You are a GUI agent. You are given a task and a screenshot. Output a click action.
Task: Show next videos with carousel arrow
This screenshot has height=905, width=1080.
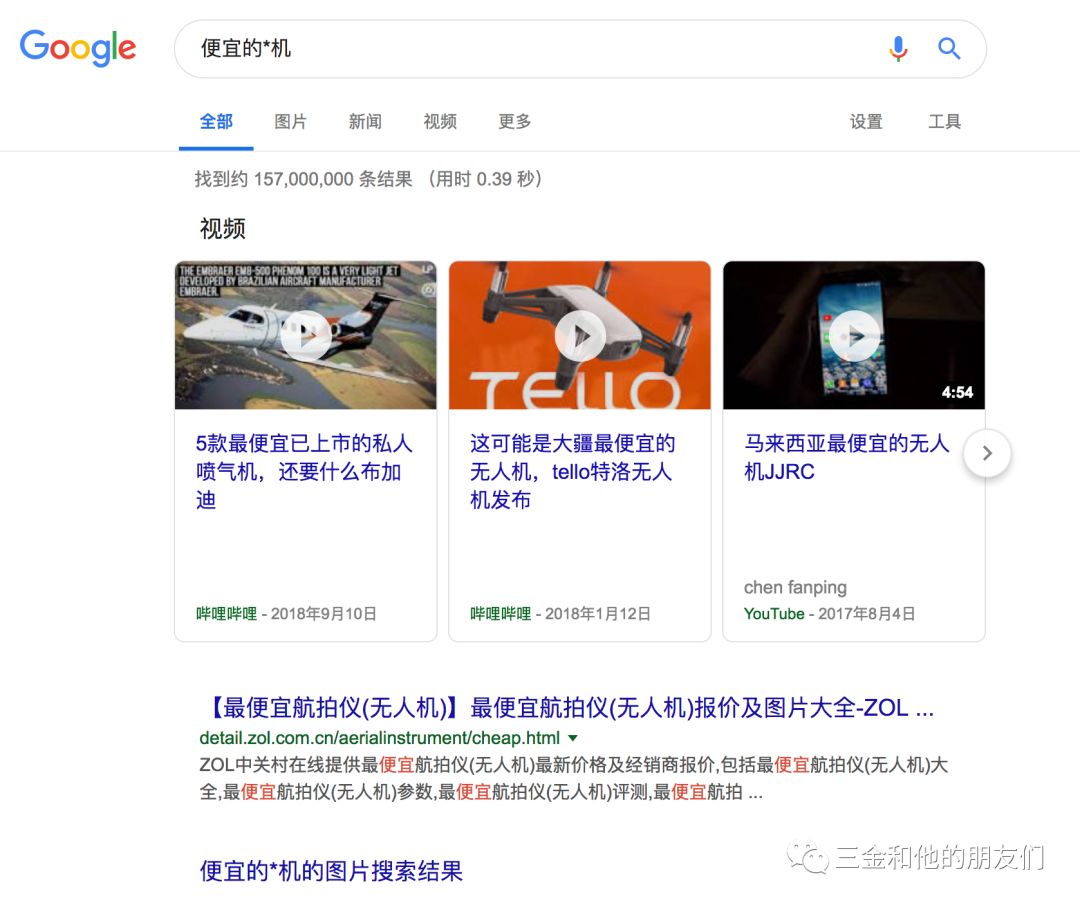987,453
